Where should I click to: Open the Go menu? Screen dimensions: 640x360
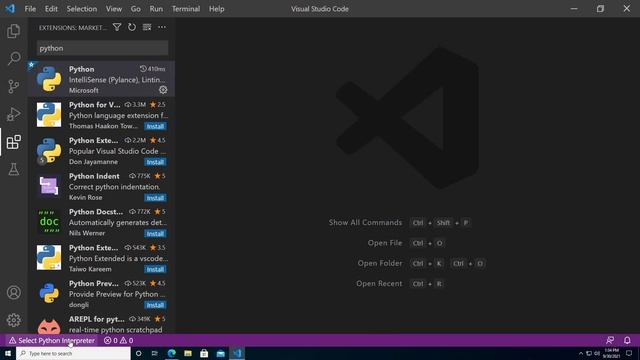(x=136, y=9)
